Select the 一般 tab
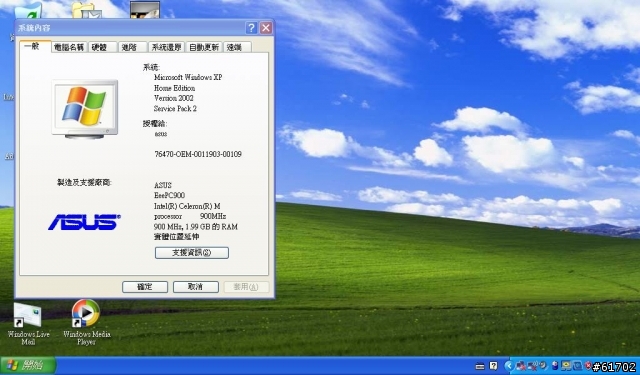The height and width of the screenshot is (375, 640). [35, 46]
